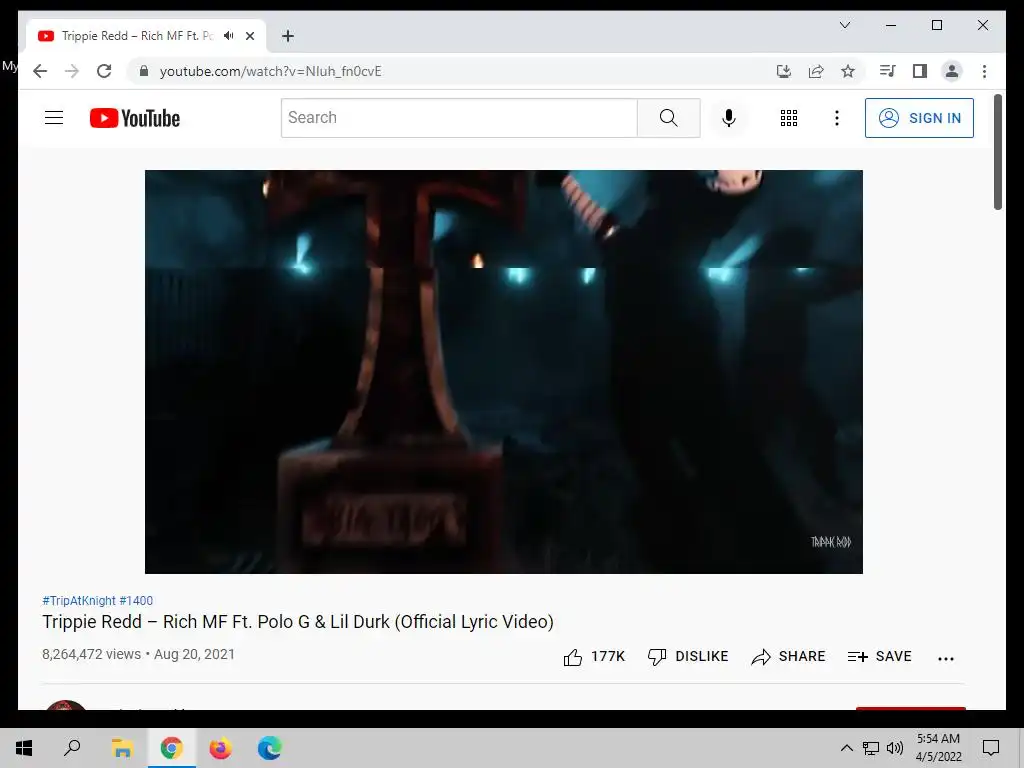Go back to previous page
Viewport: 1024px width, 768px height.
click(x=40, y=71)
